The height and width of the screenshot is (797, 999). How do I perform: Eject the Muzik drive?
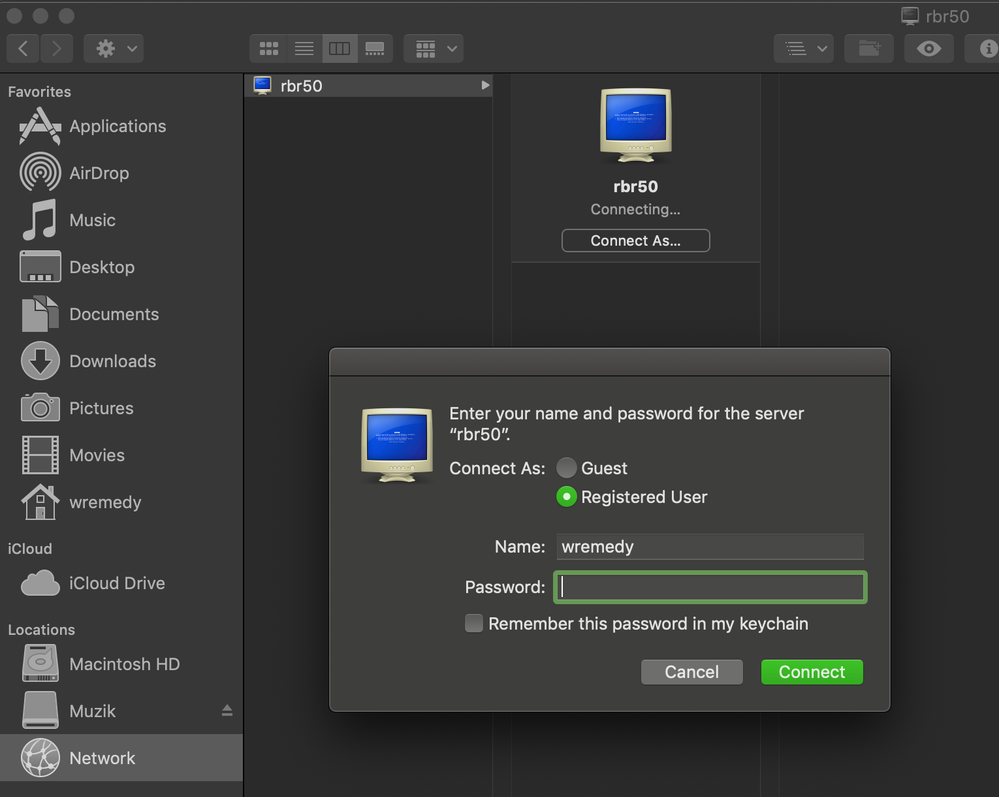(227, 711)
